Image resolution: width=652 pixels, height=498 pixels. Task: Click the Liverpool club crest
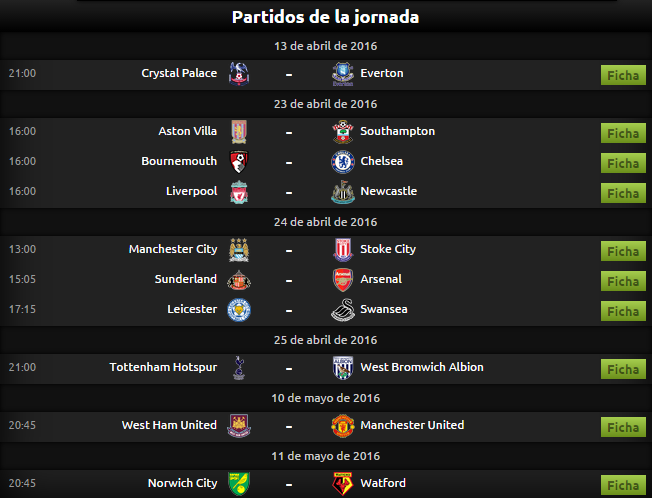pos(239,192)
